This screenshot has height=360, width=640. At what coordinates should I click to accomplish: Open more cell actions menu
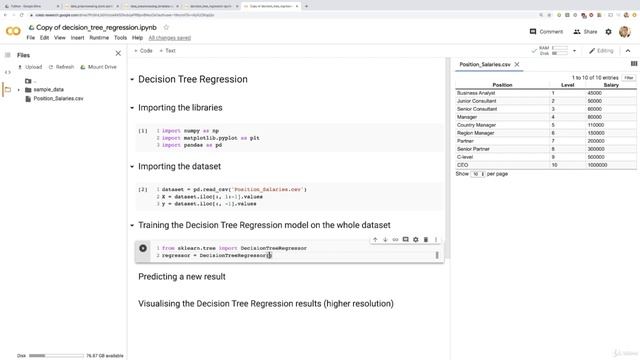(x=436, y=240)
